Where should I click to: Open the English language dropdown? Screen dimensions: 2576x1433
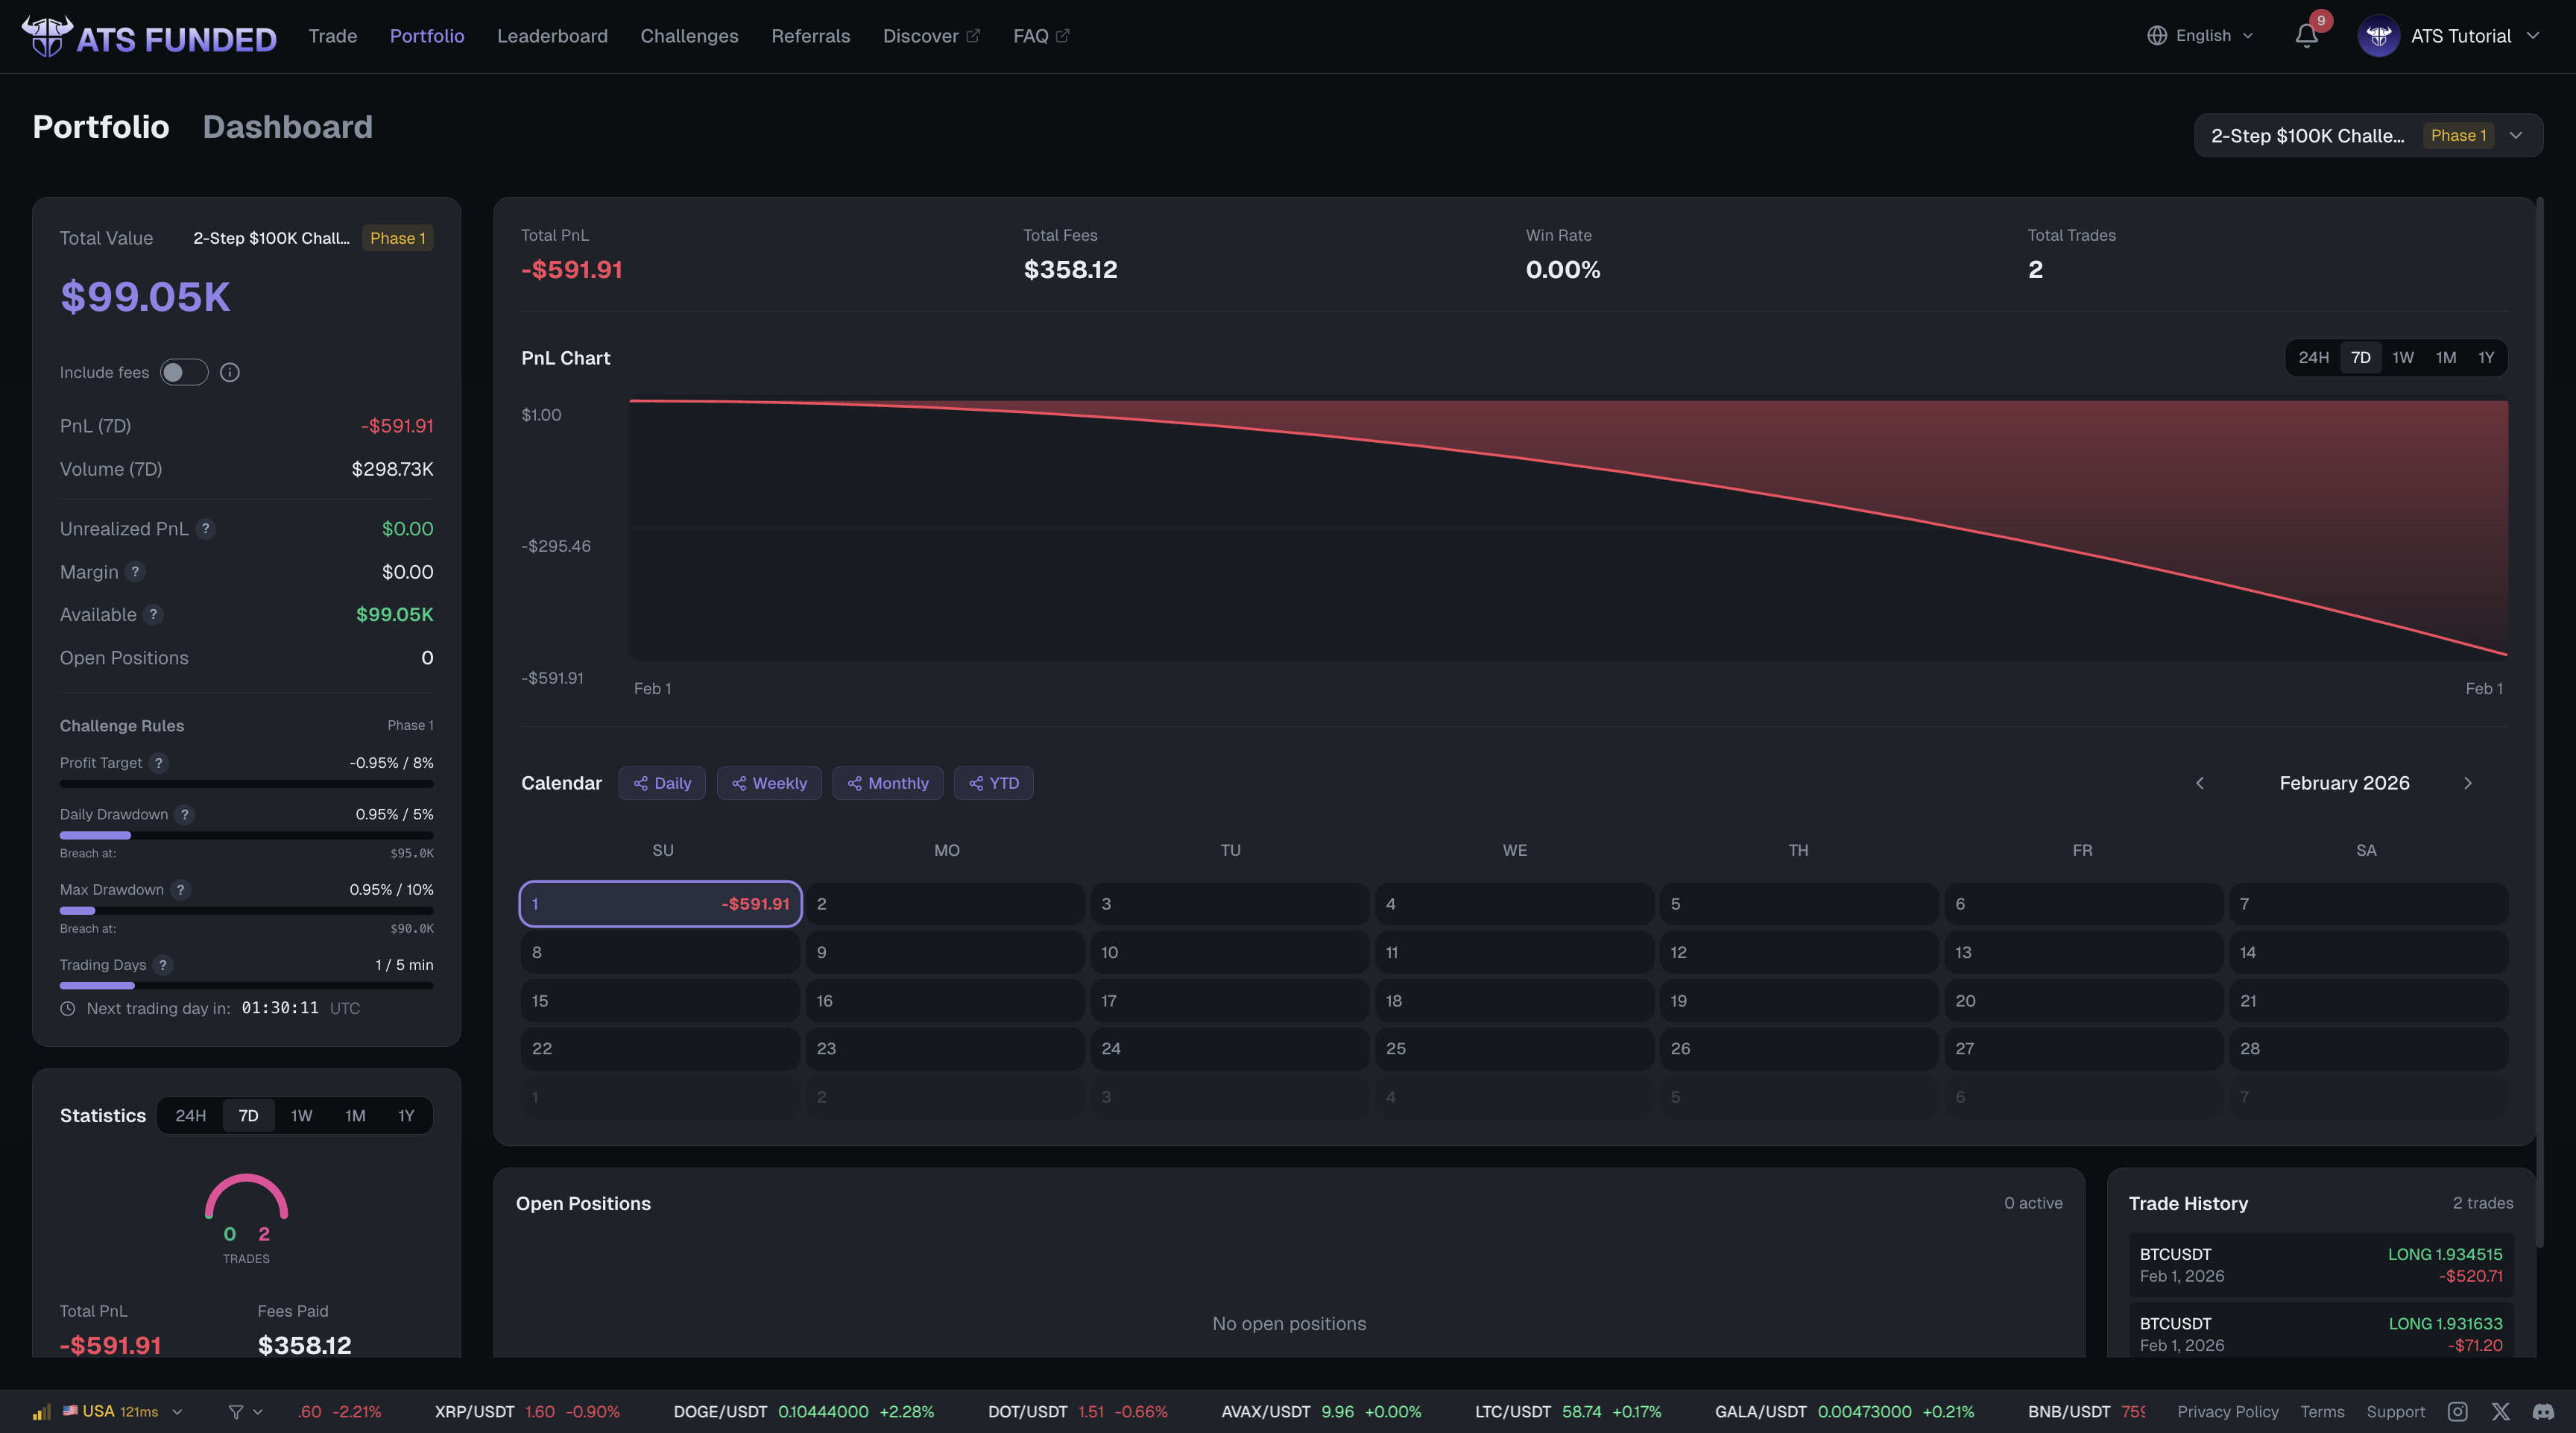[2201, 36]
